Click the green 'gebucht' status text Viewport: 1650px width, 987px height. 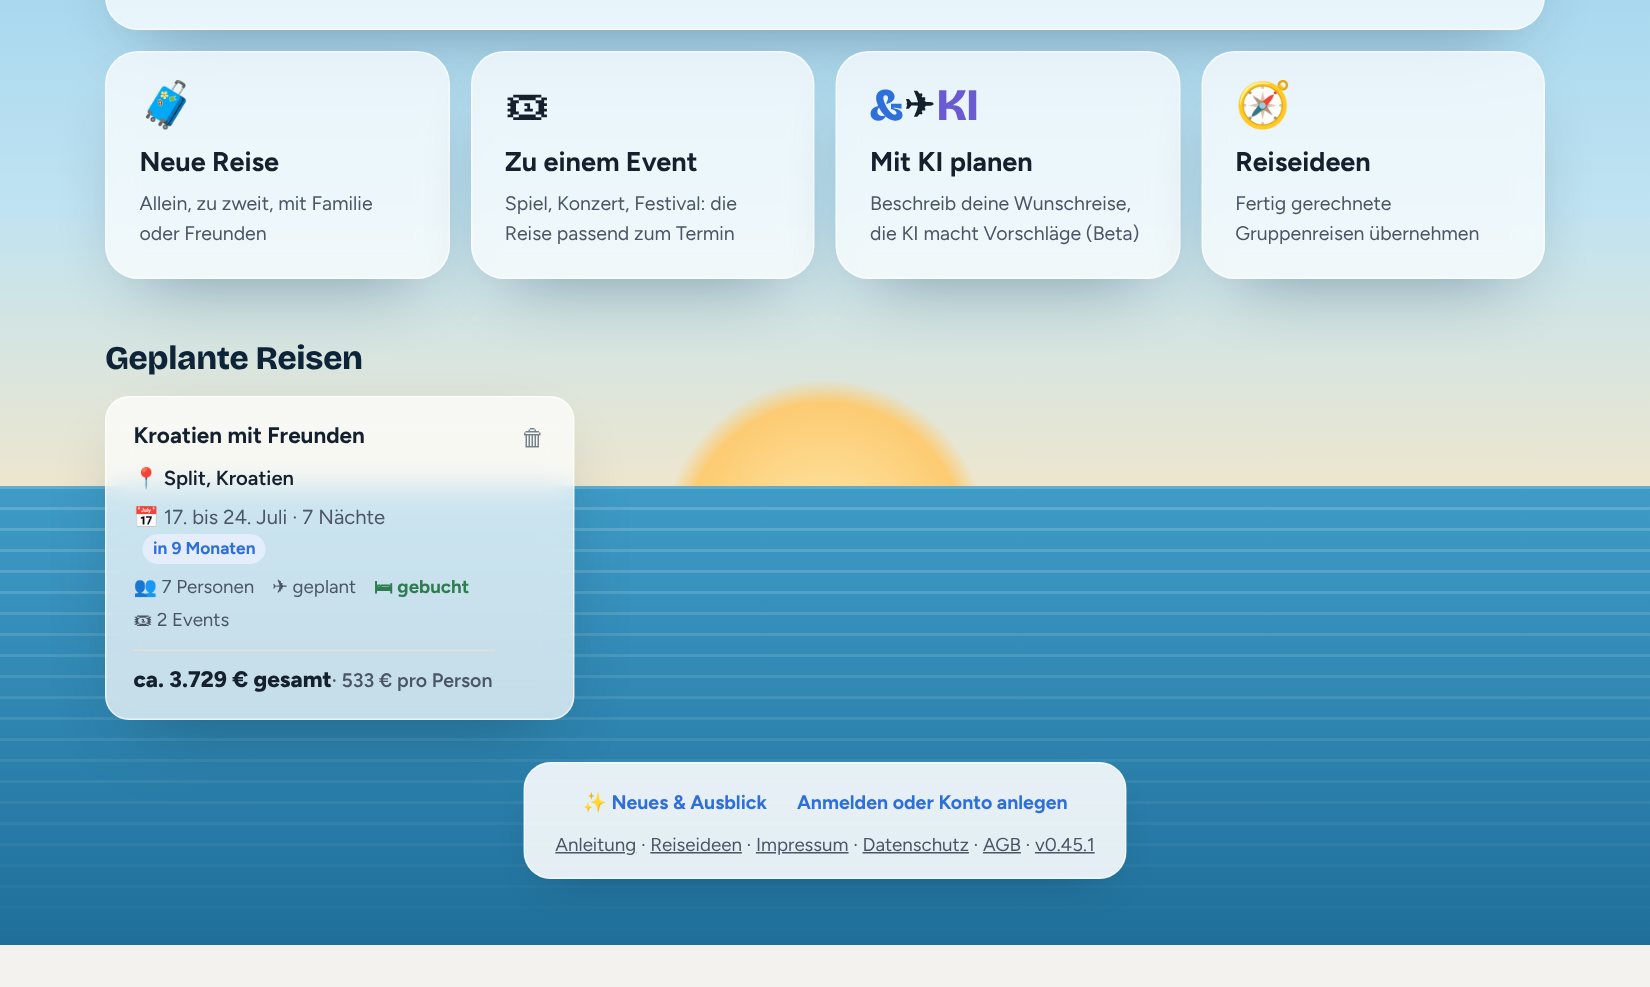tap(433, 587)
